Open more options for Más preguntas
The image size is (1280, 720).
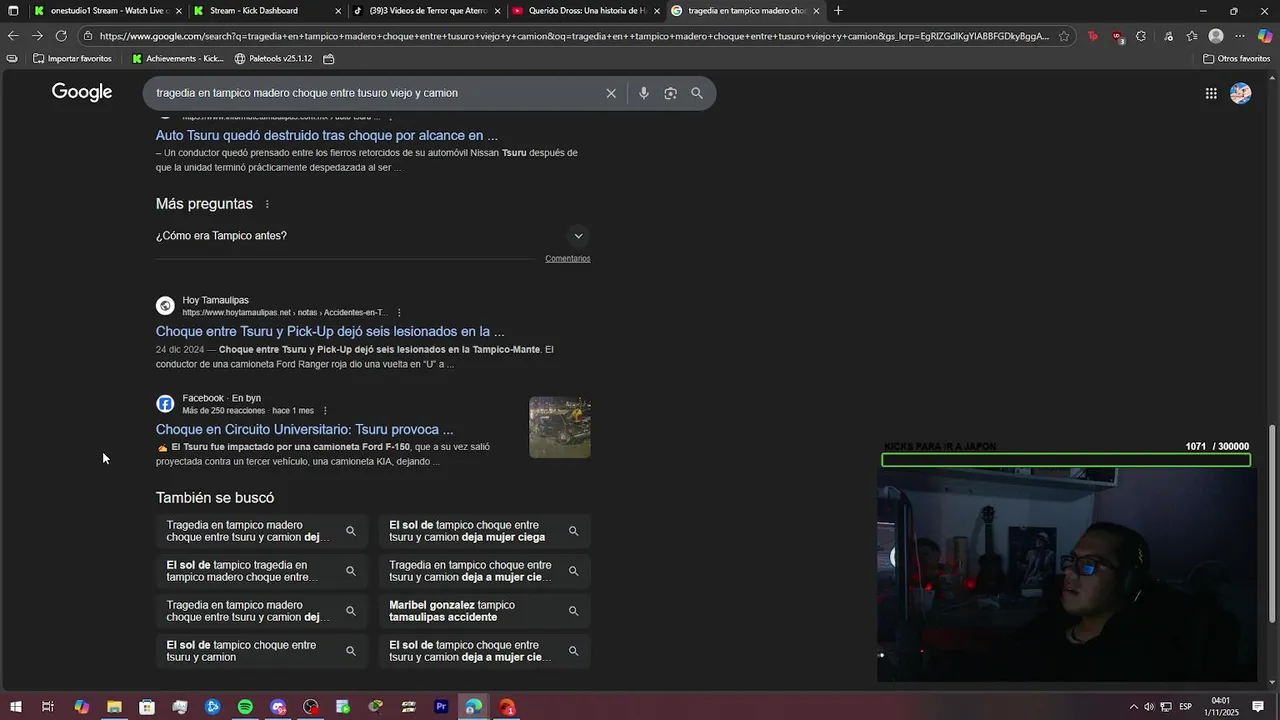click(267, 204)
